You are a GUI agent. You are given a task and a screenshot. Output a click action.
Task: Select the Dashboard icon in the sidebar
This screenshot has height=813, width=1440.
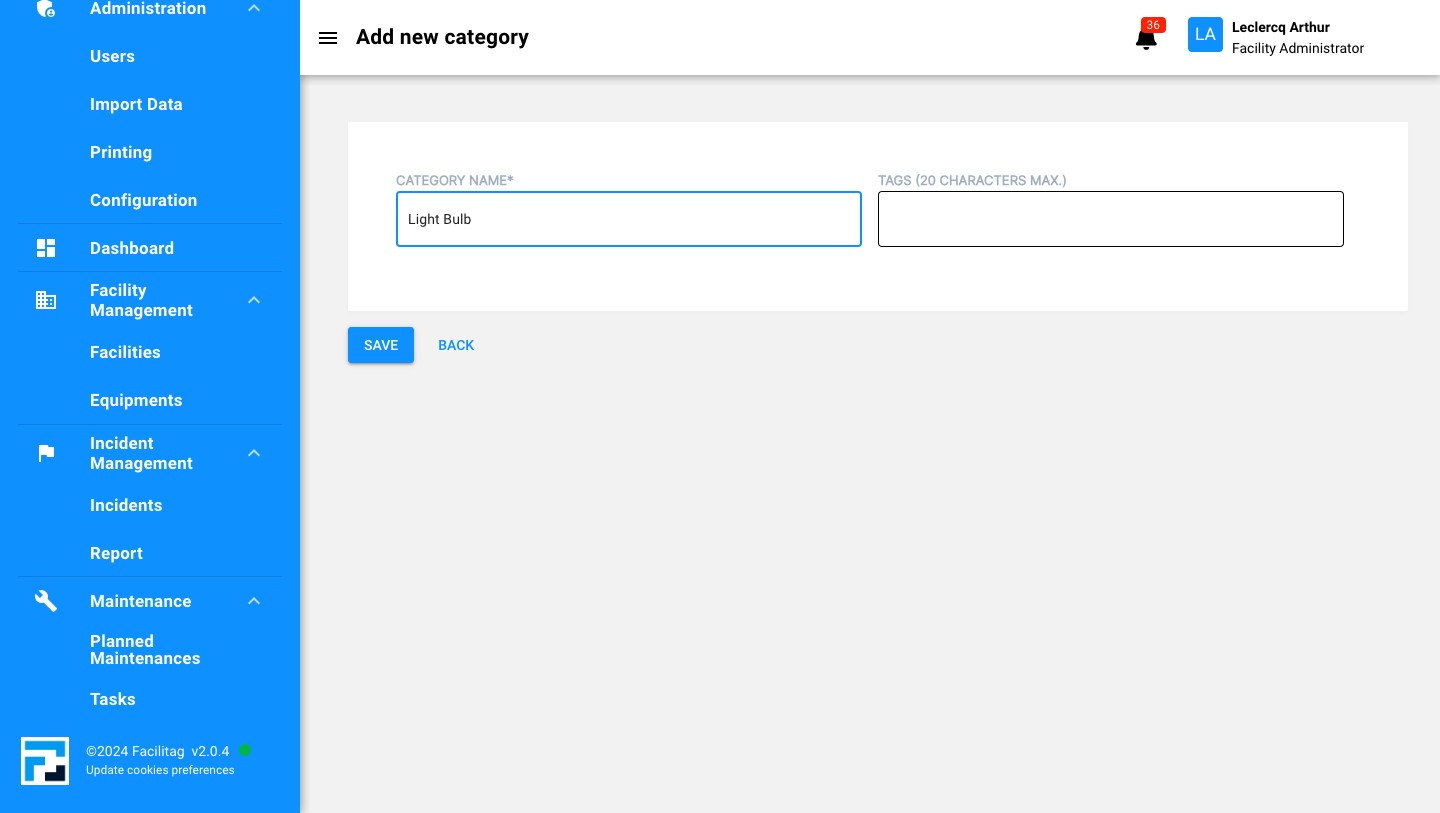46,248
